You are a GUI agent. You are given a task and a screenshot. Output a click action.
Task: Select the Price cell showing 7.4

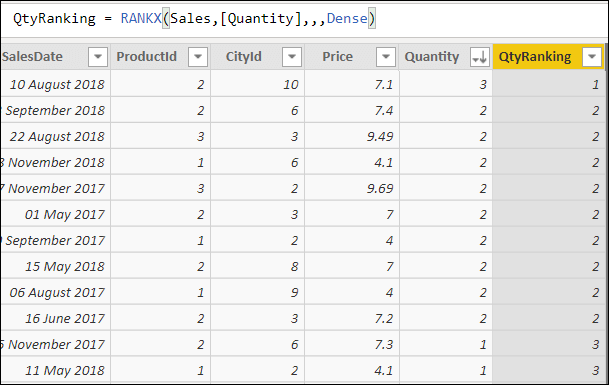352,110
